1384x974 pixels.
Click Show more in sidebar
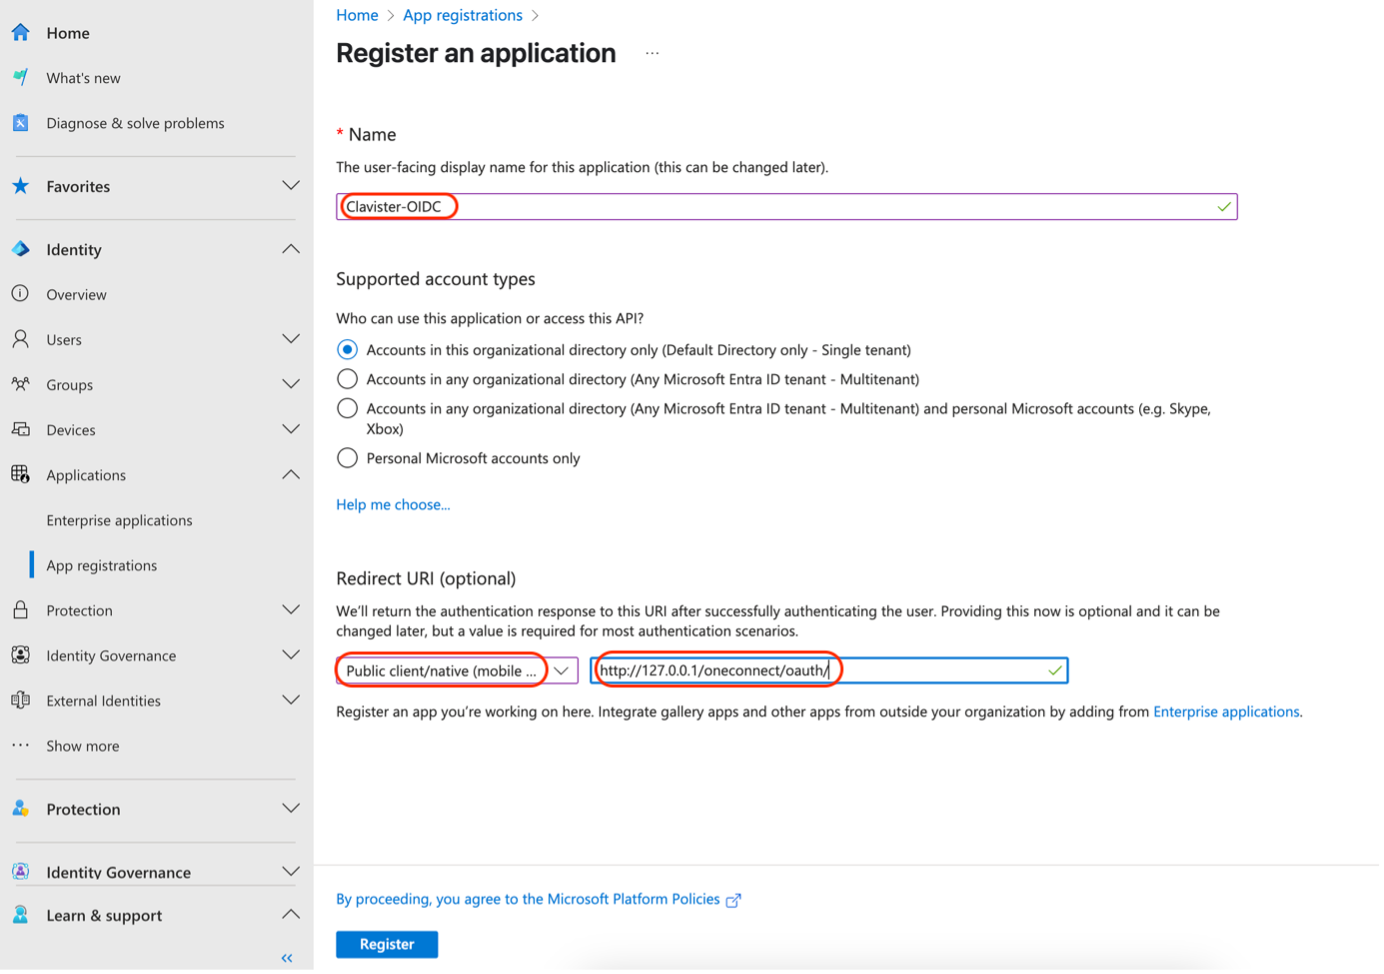82,745
